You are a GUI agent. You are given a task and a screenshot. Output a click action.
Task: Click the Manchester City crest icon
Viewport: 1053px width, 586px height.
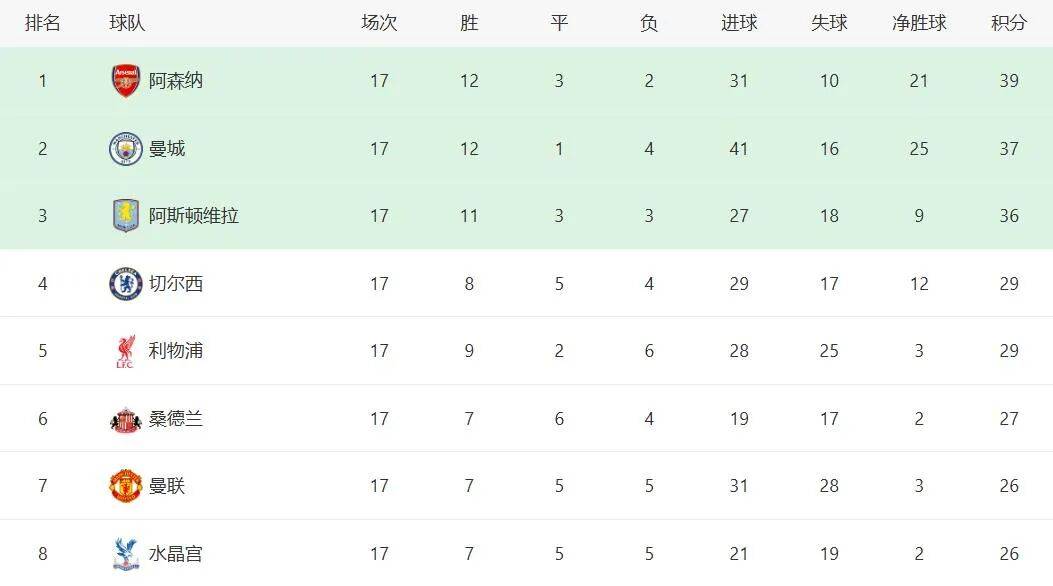coord(126,149)
